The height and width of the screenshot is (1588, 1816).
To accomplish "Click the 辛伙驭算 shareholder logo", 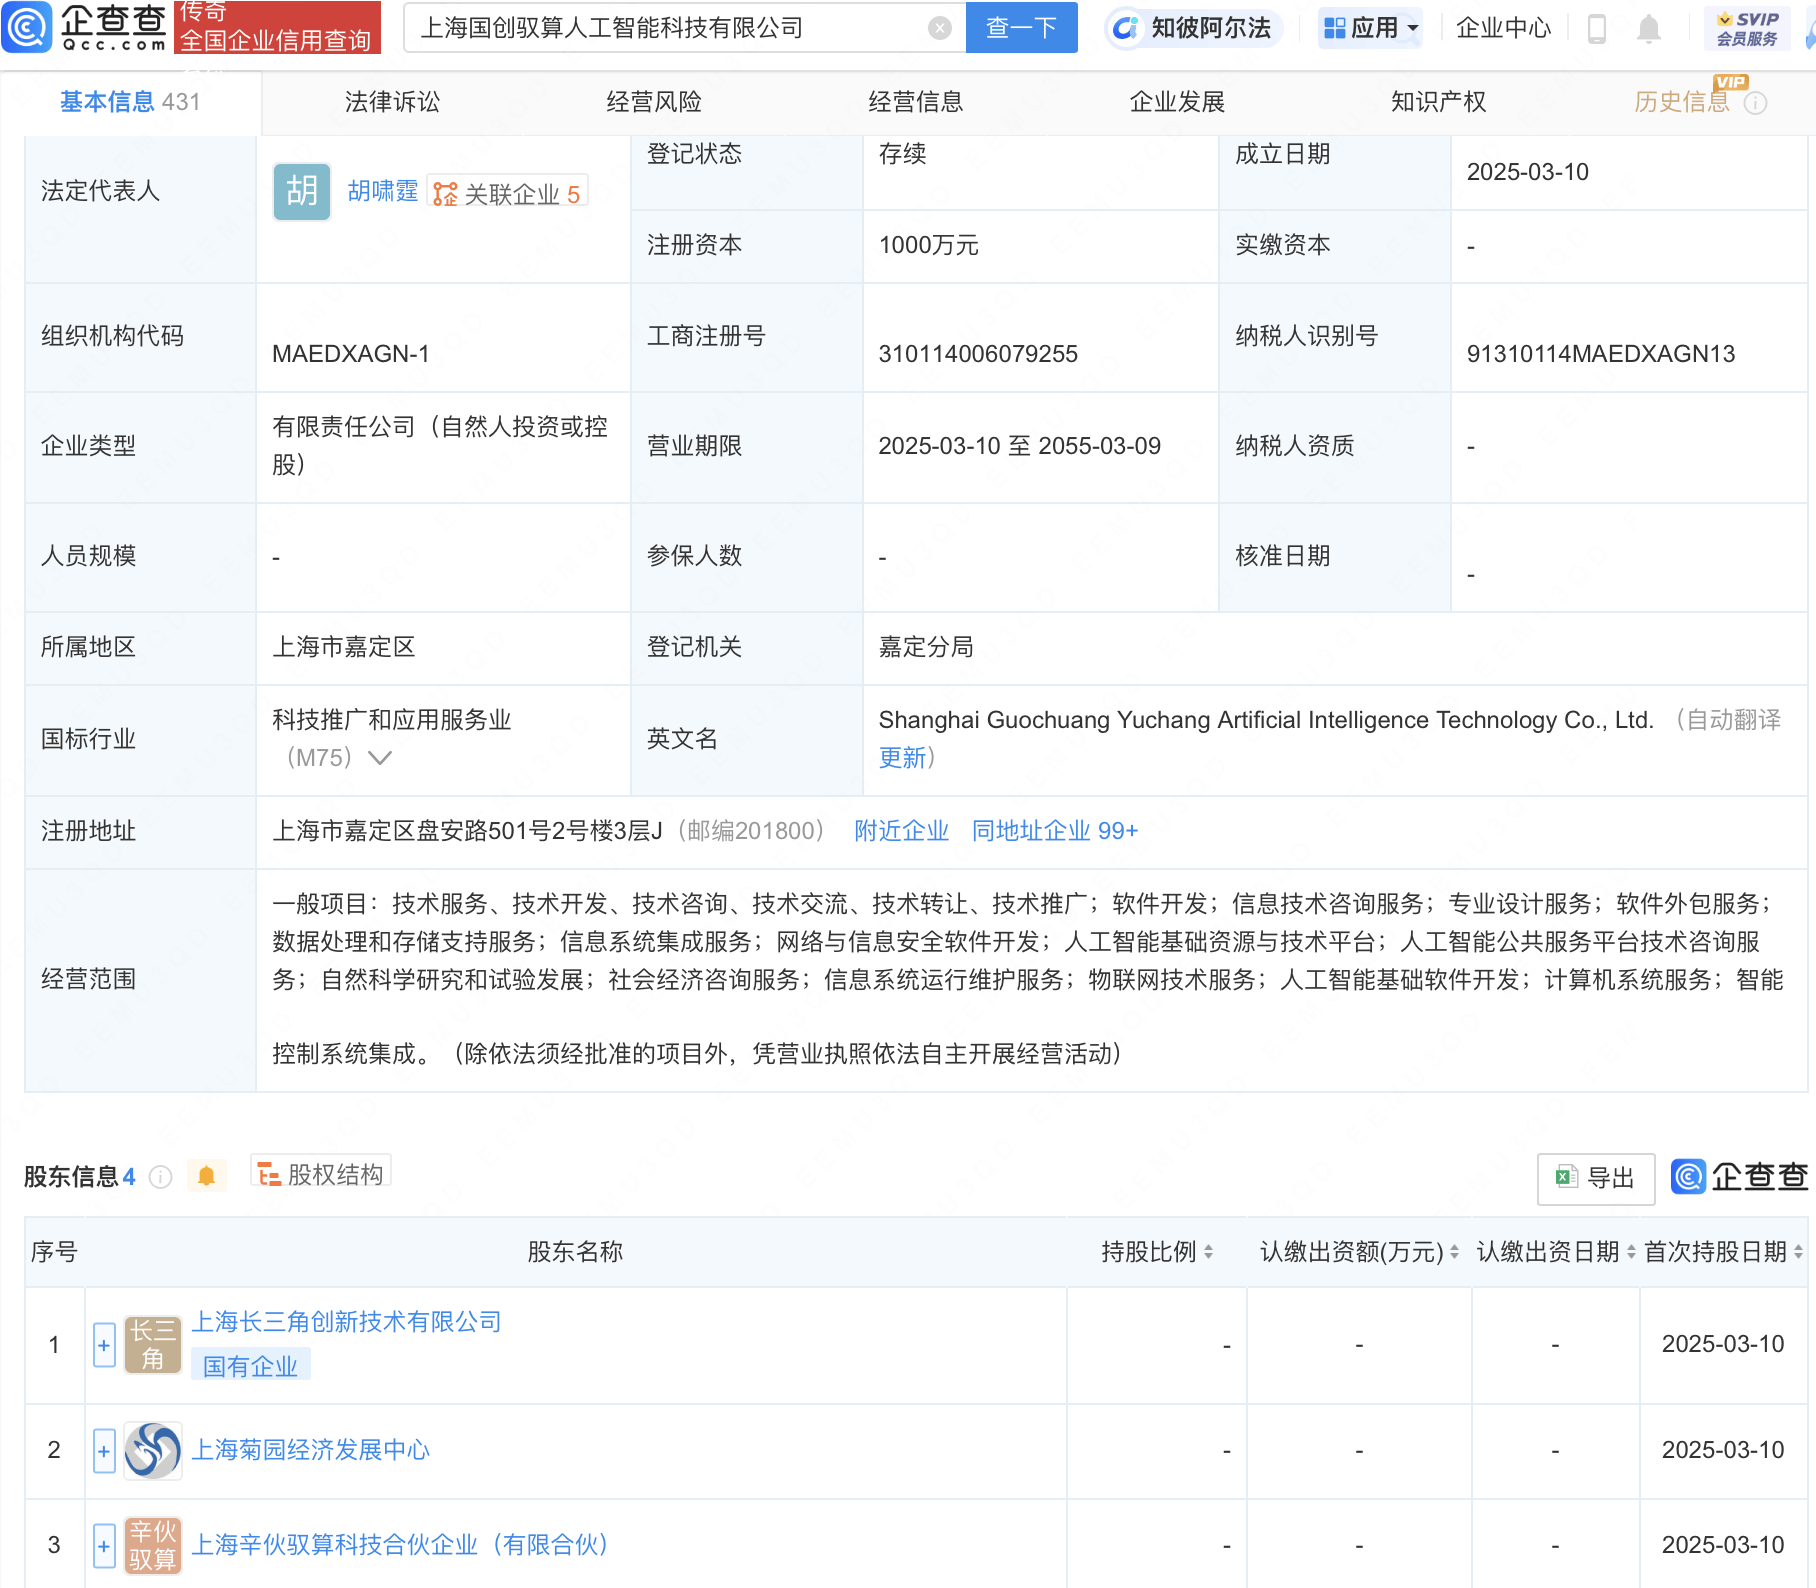I will click(153, 1545).
